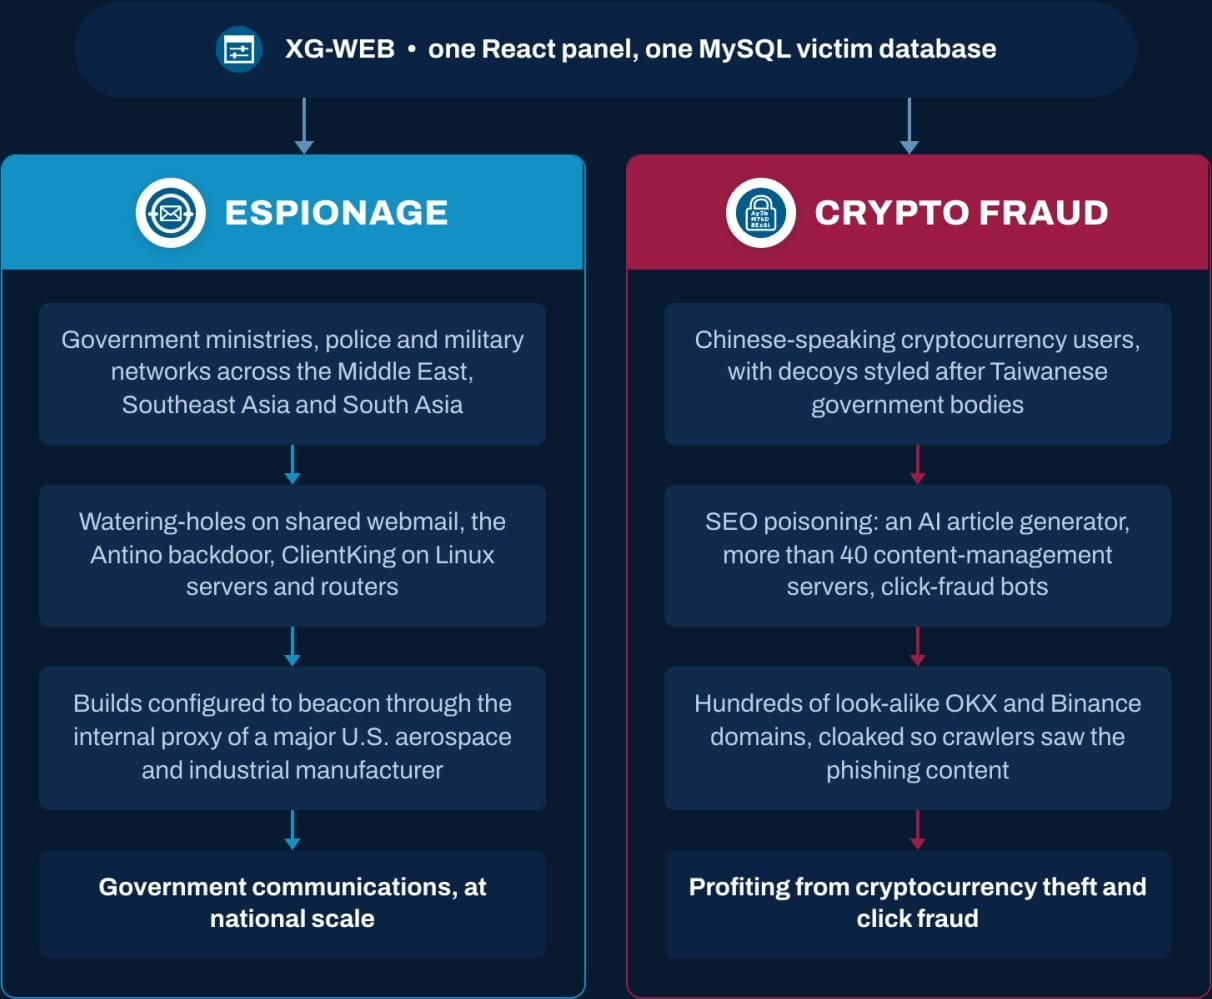Click red arrow below Chinese-speaking users box
1212x999 pixels.
(917, 465)
